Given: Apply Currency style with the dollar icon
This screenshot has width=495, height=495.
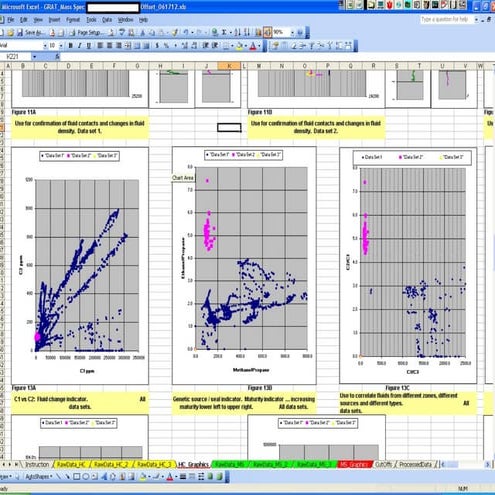Looking at the screenshot, I should (157, 46).
